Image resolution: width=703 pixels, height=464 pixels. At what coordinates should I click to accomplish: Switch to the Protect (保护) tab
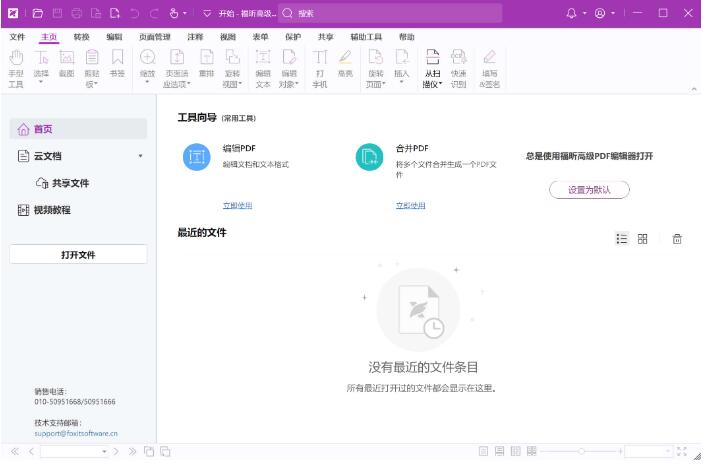(x=293, y=37)
